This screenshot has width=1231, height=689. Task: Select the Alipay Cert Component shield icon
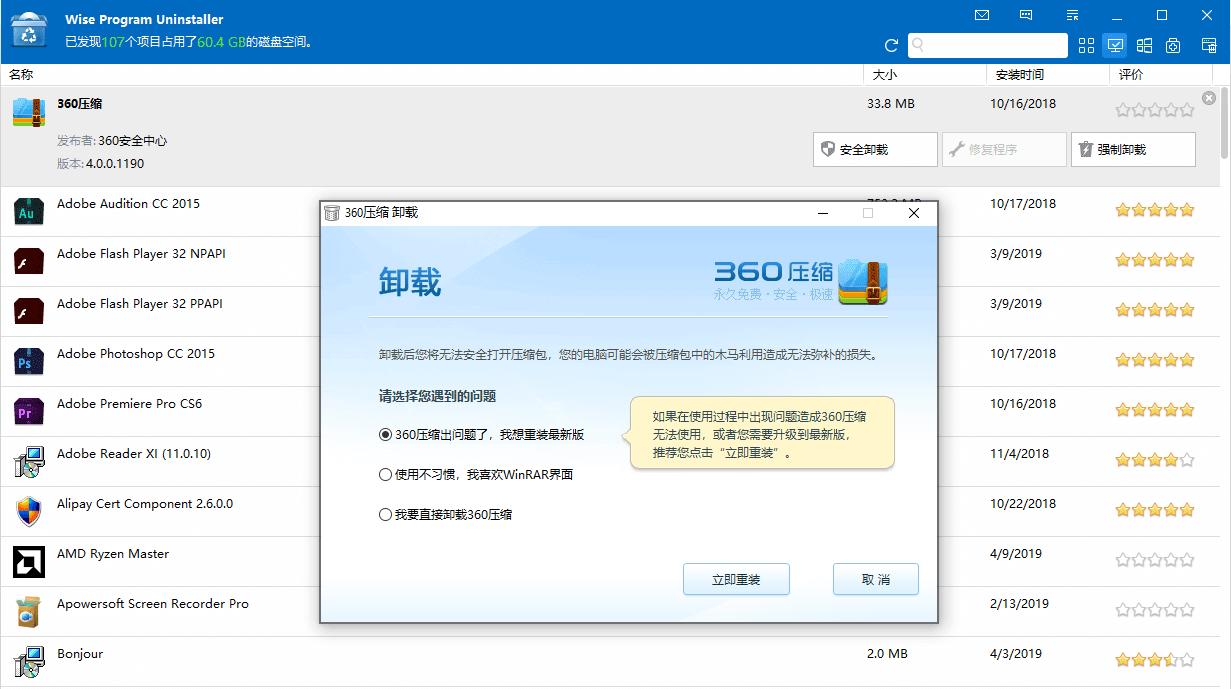pos(29,512)
